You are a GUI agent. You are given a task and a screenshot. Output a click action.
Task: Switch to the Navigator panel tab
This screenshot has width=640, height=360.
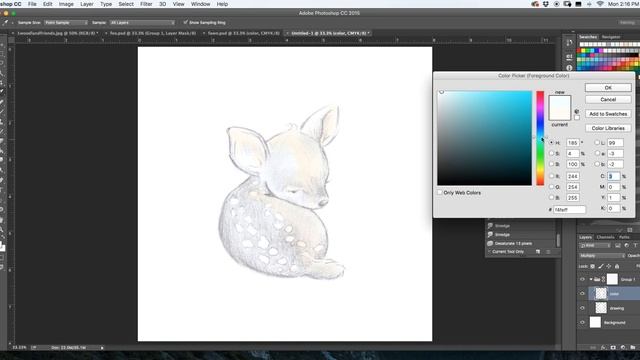[x=611, y=37]
